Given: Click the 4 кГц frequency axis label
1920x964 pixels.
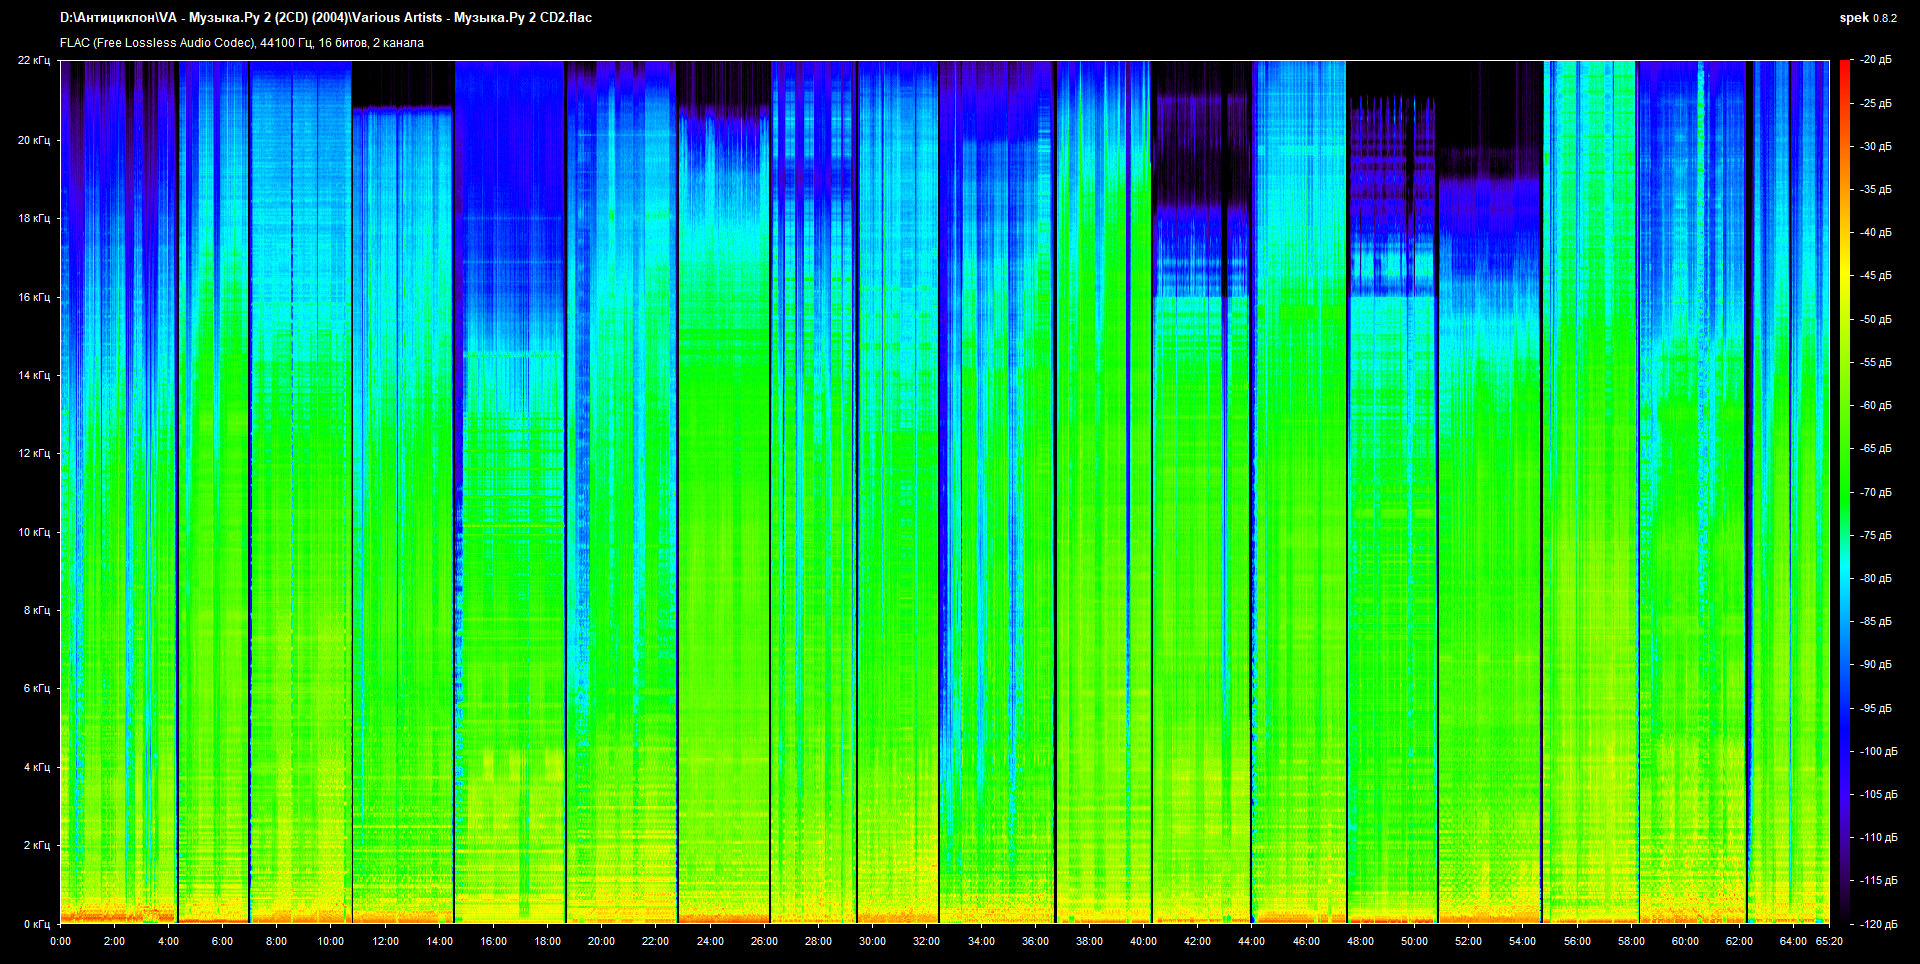Looking at the screenshot, I should coord(36,767).
